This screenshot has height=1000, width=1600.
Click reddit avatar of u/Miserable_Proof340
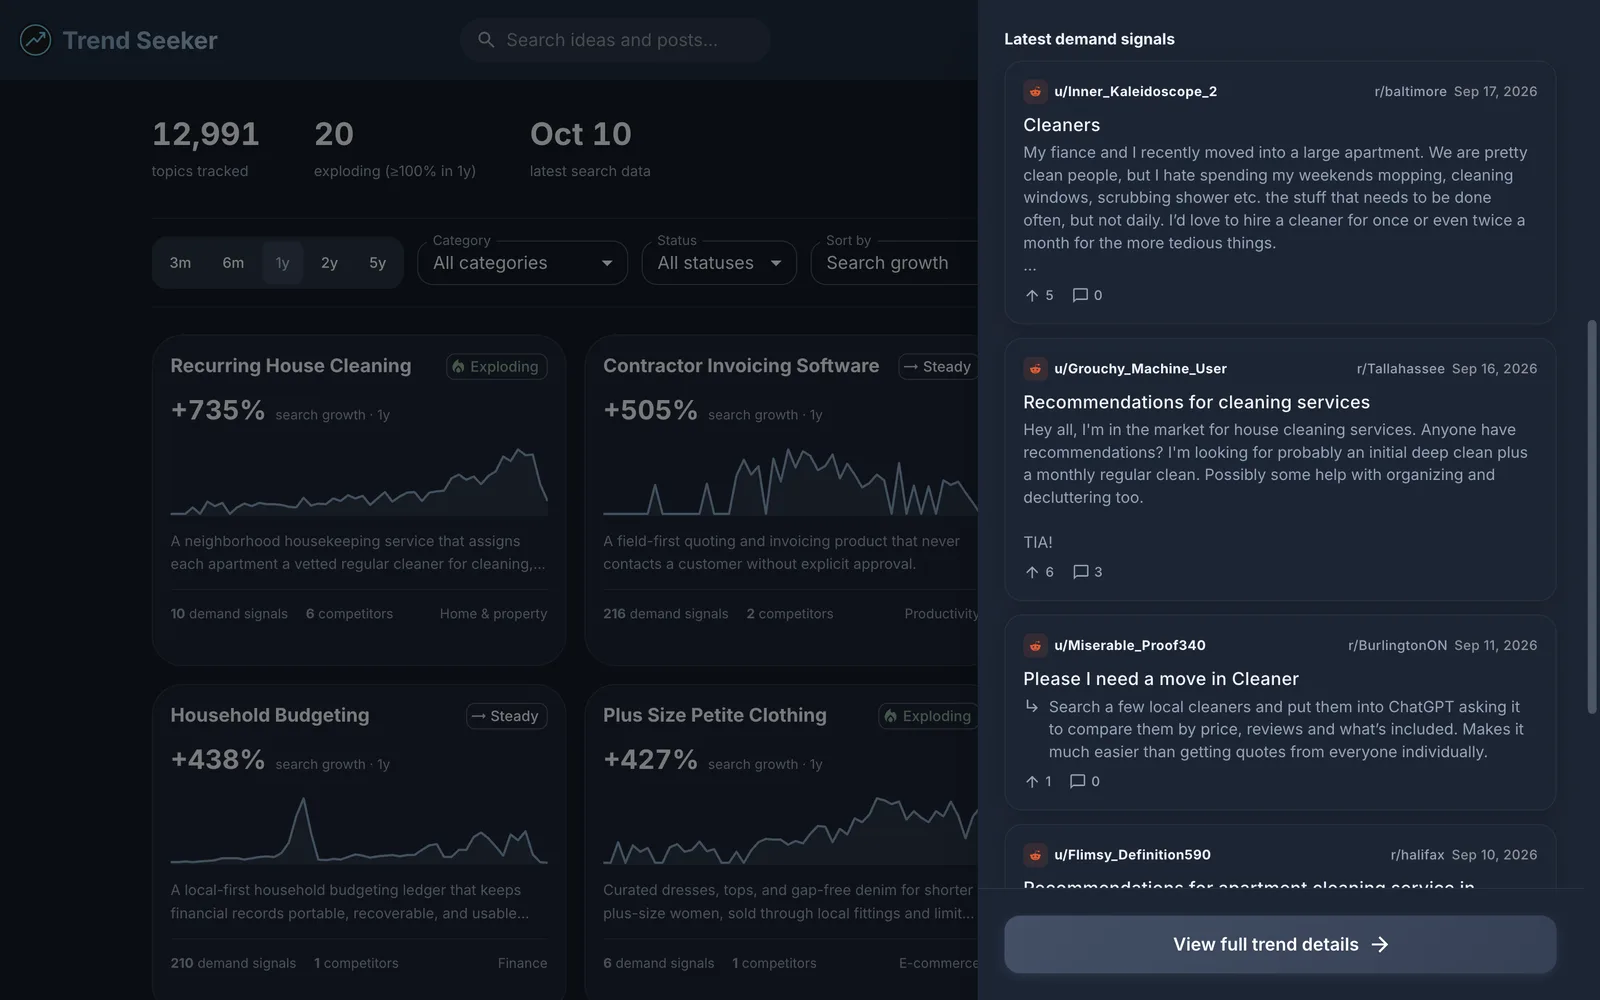[1035, 645]
